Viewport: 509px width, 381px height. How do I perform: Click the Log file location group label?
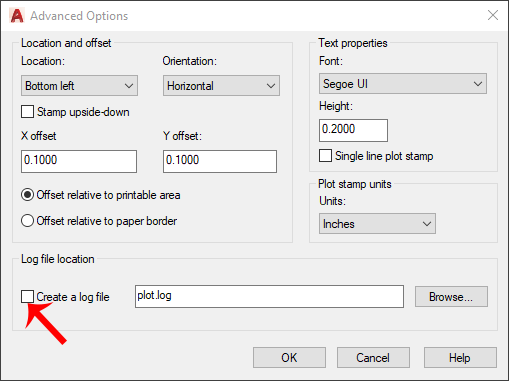[58, 259]
